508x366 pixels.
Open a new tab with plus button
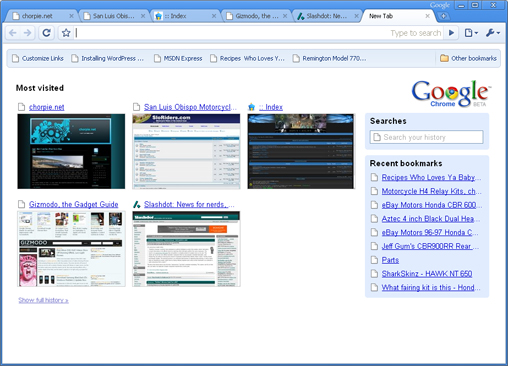(x=443, y=16)
